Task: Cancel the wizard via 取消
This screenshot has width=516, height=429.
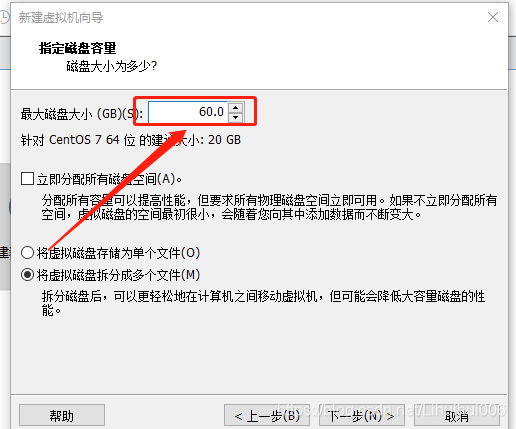Action: point(457,415)
